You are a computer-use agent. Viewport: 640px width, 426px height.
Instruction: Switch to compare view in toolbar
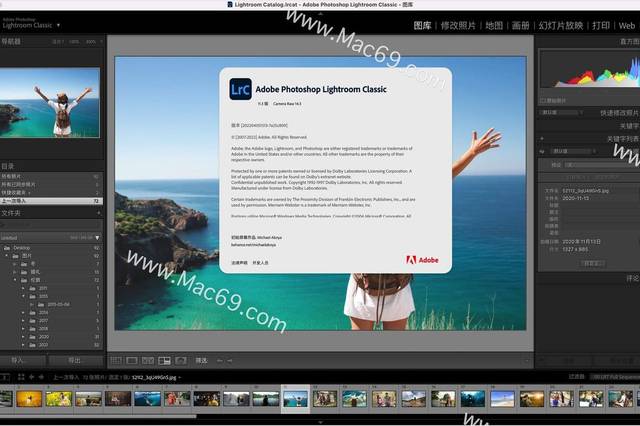[148, 361]
